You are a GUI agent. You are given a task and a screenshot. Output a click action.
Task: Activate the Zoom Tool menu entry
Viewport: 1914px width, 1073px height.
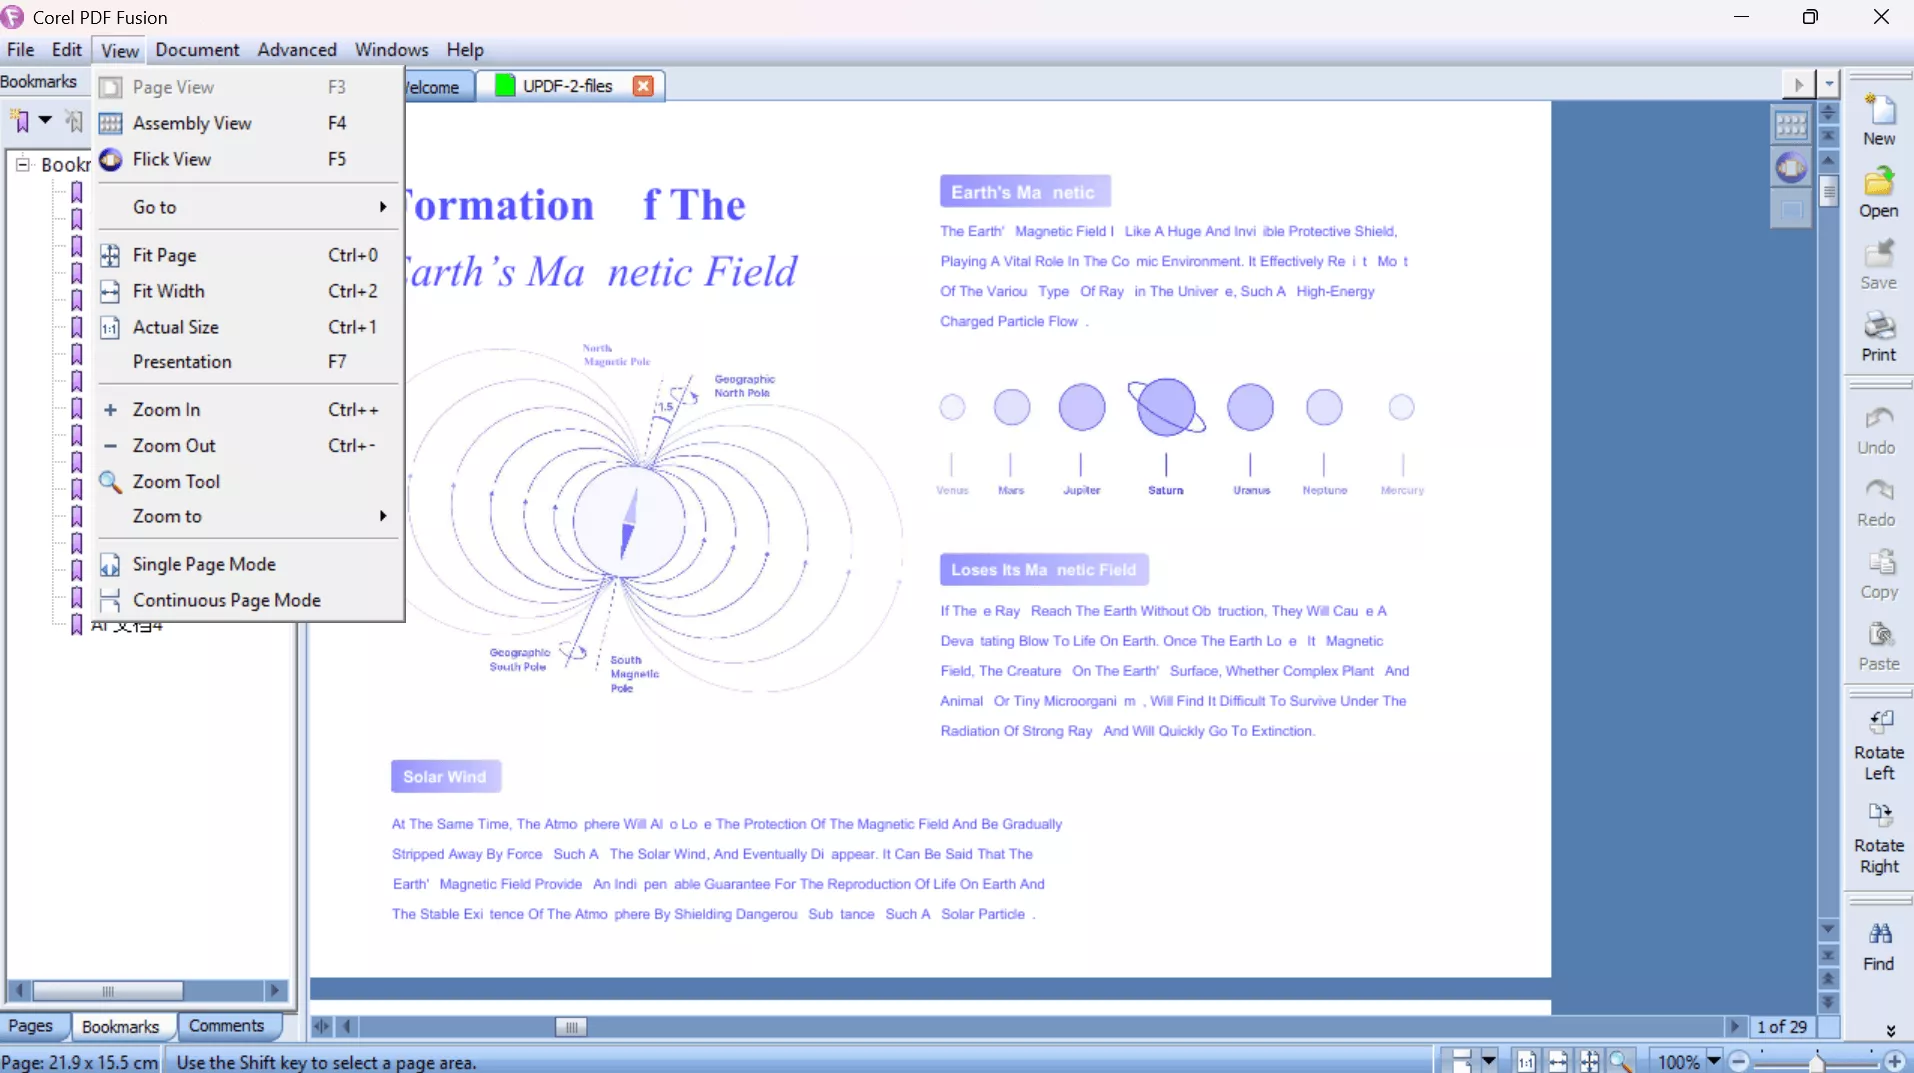pos(175,481)
